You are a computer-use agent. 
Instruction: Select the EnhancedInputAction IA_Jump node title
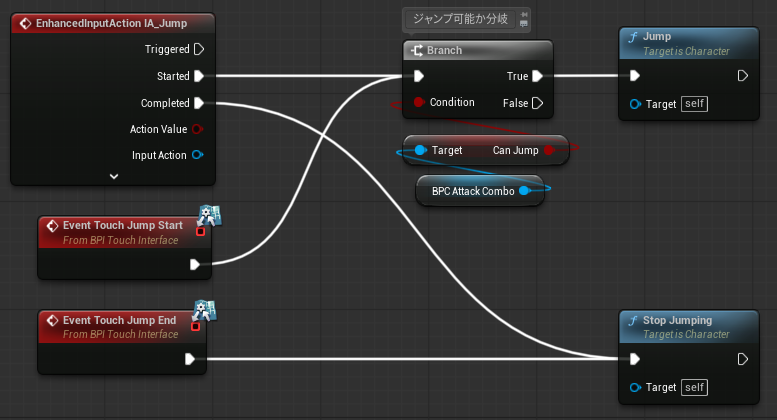pos(111,23)
